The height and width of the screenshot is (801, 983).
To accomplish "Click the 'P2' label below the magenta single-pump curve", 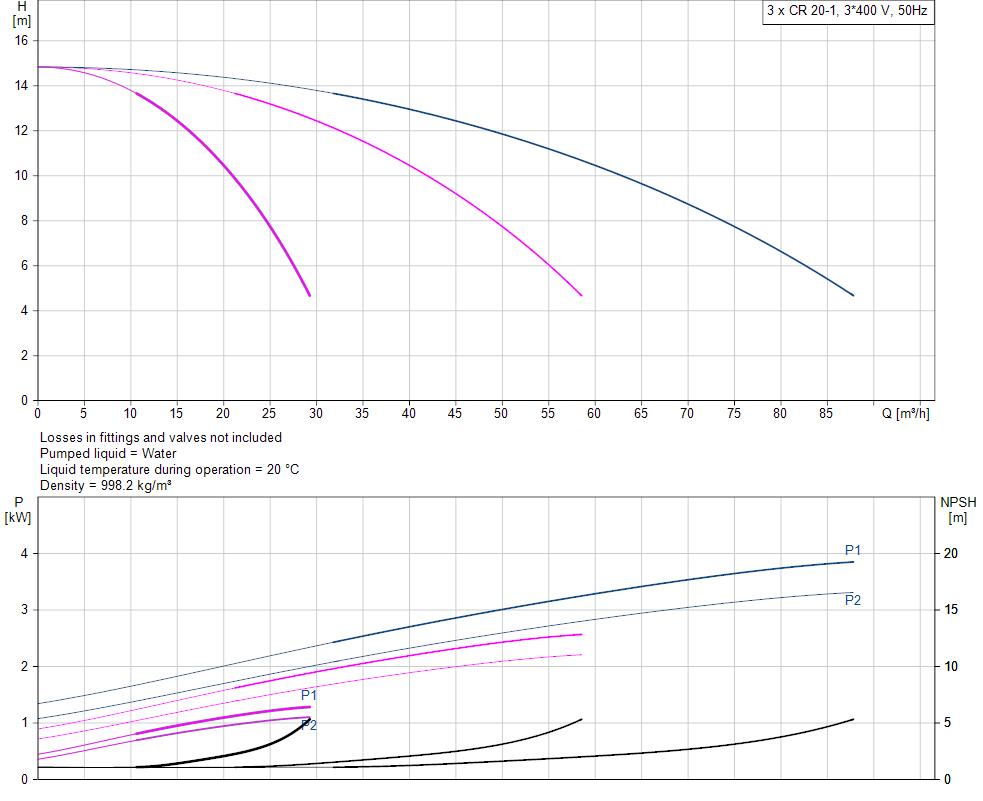I will 308,725.
